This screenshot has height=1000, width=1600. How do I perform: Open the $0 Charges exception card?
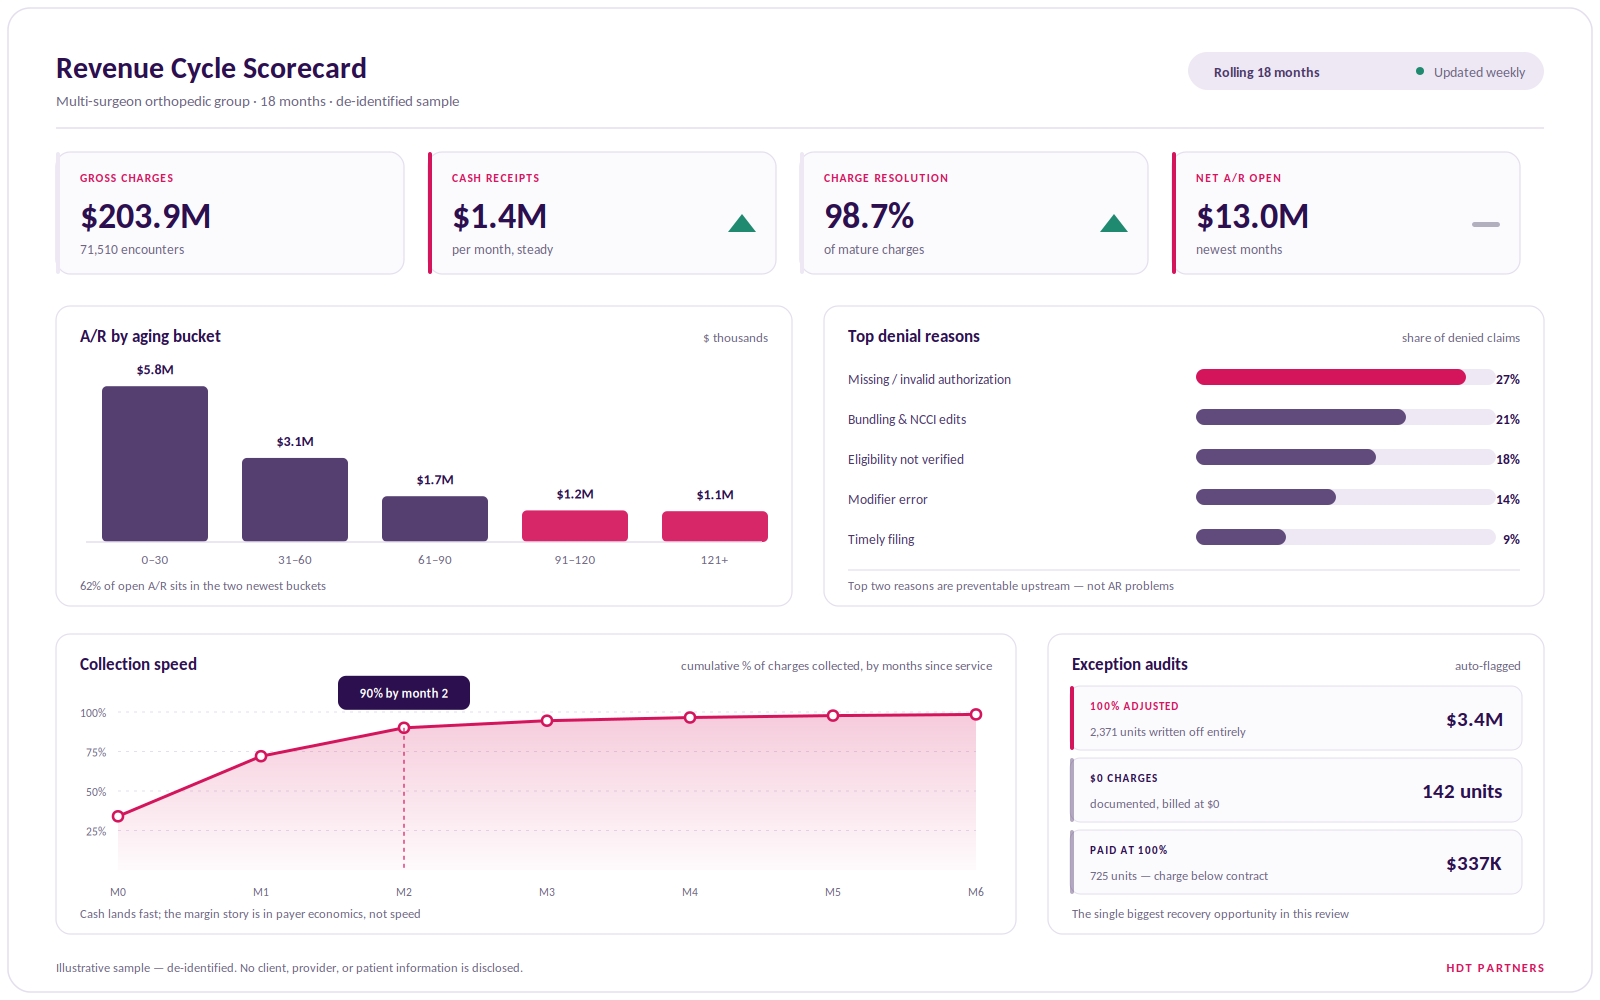point(1296,790)
